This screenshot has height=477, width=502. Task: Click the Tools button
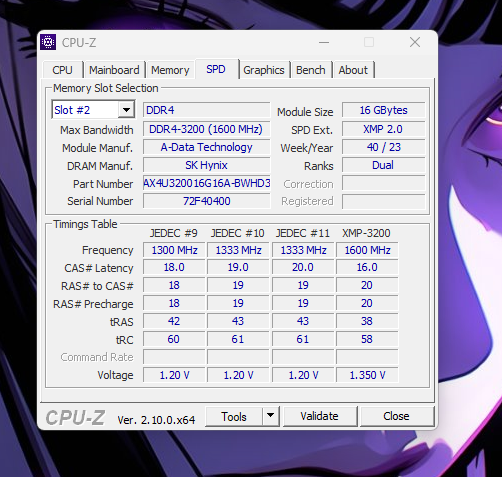click(234, 416)
